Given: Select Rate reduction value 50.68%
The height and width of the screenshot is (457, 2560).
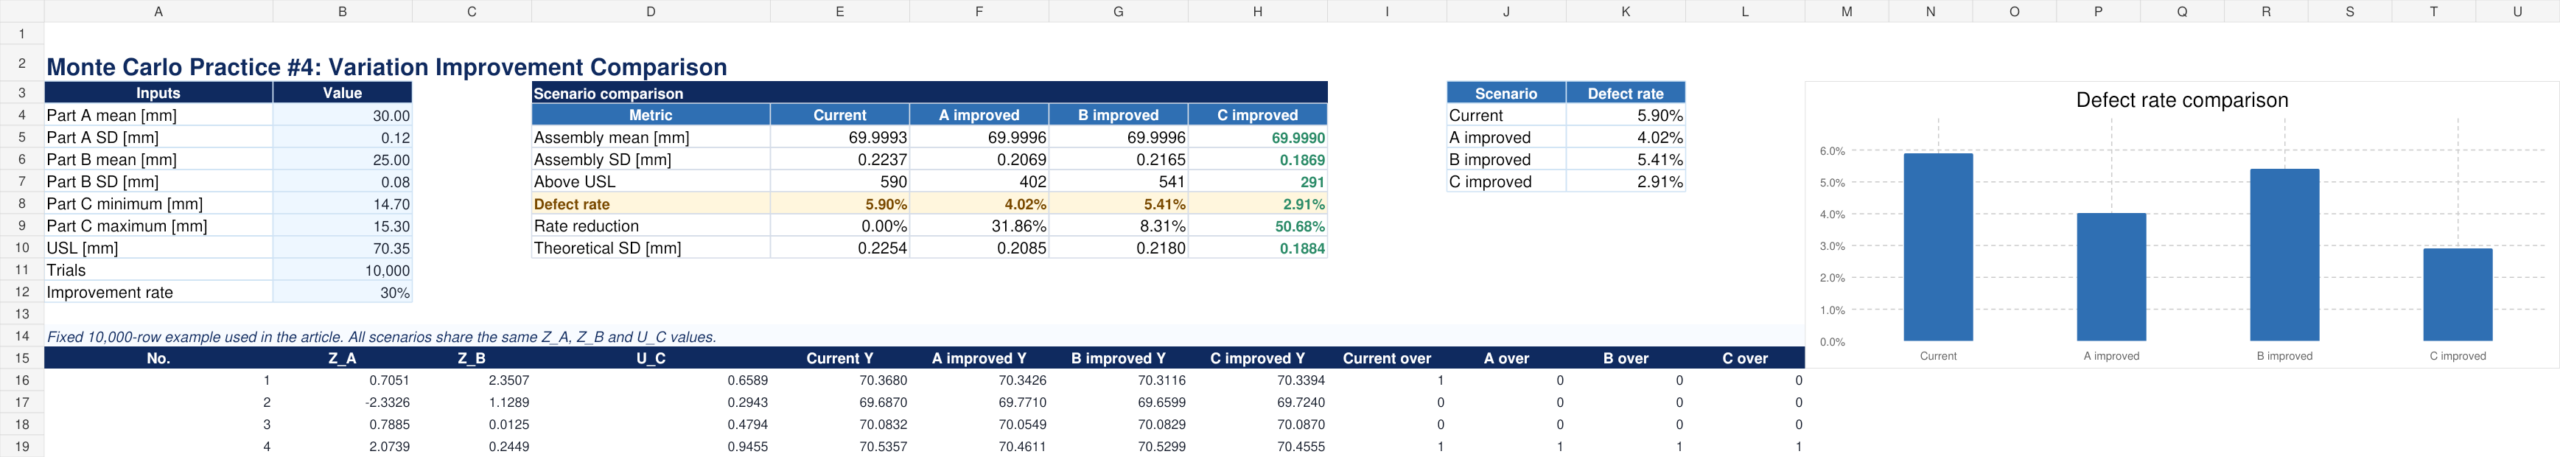Looking at the screenshot, I should coord(1257,226).
